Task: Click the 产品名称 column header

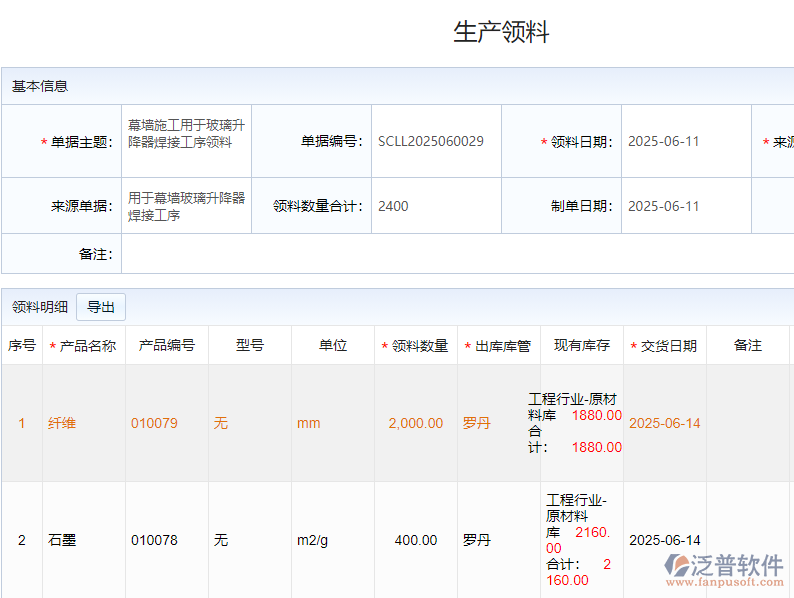Action: point(87,346)
